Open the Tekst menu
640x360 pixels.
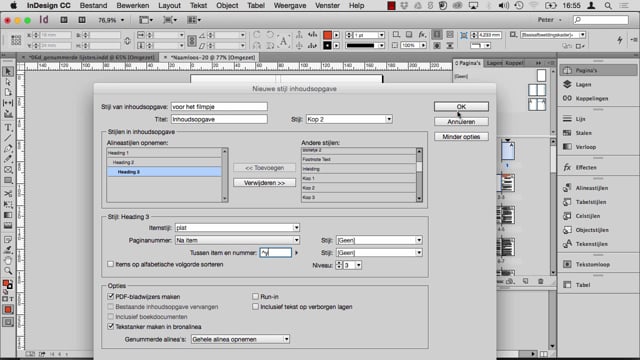pos(198,6)
